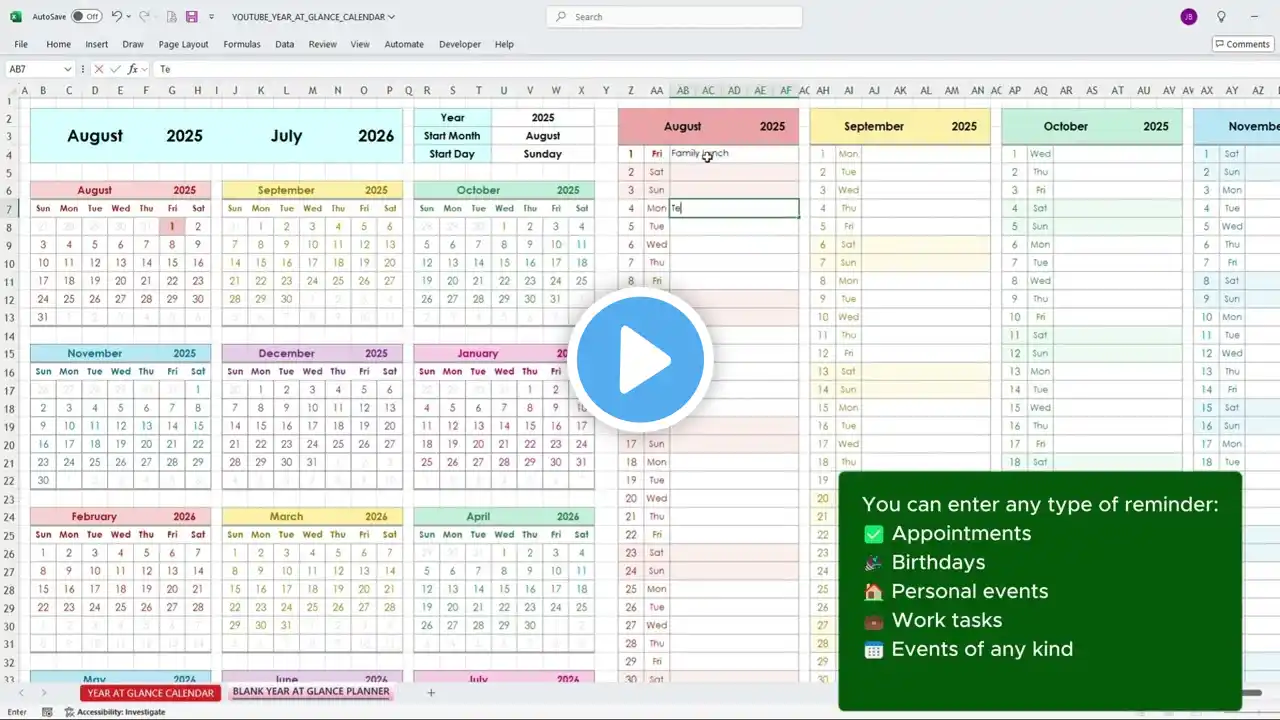Image resolution: width=1280 pixels, height=720 pixels.
Task: Switch to the Formulas tab
Action: pyautogui.click(x=242, y=44)
